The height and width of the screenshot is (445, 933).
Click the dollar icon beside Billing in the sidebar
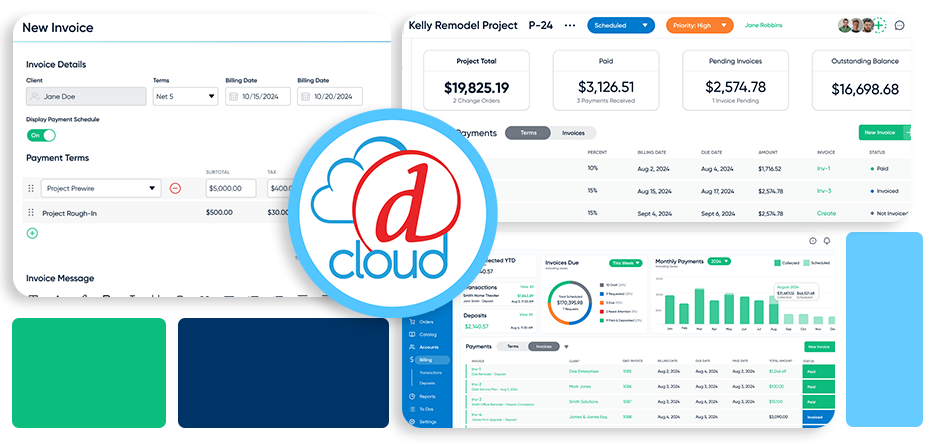[x=412, y=360]
